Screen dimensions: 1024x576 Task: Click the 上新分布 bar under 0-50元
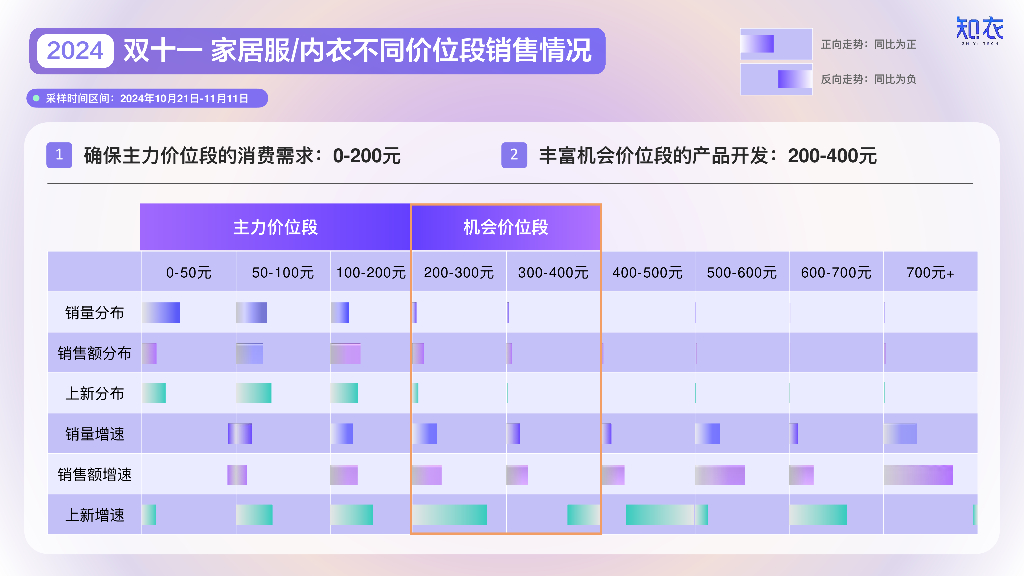point(154,393)
